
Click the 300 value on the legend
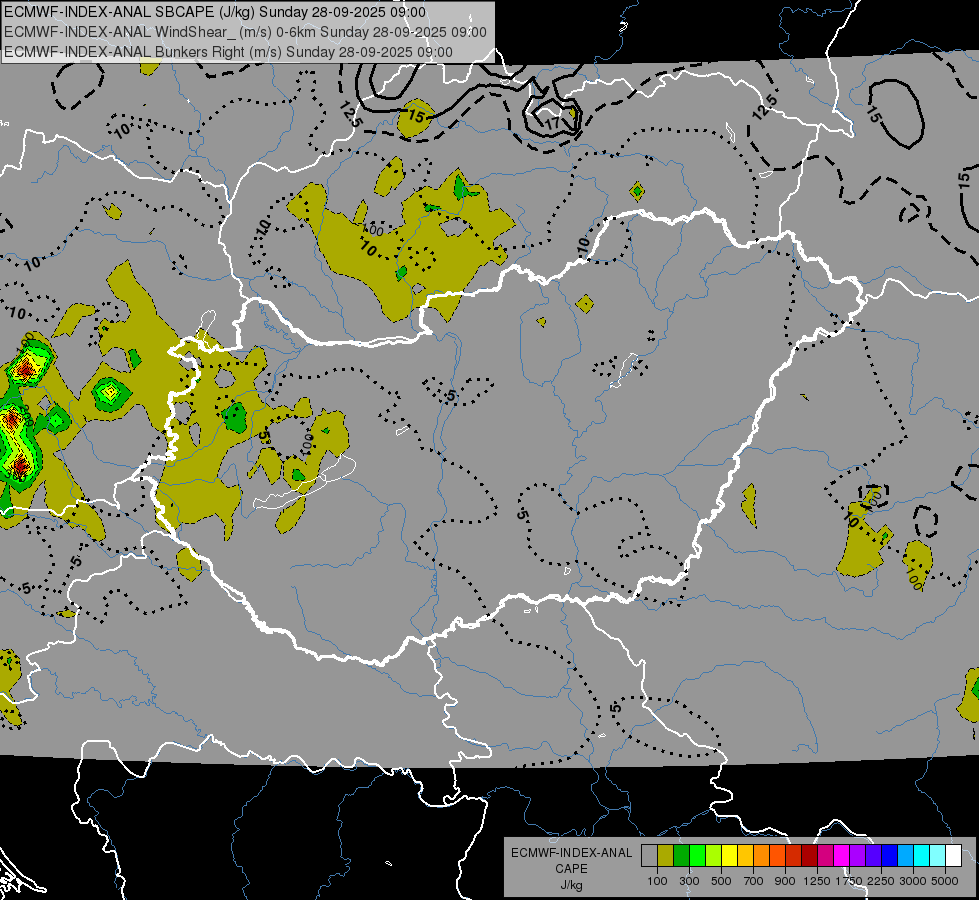coord(689,881)
